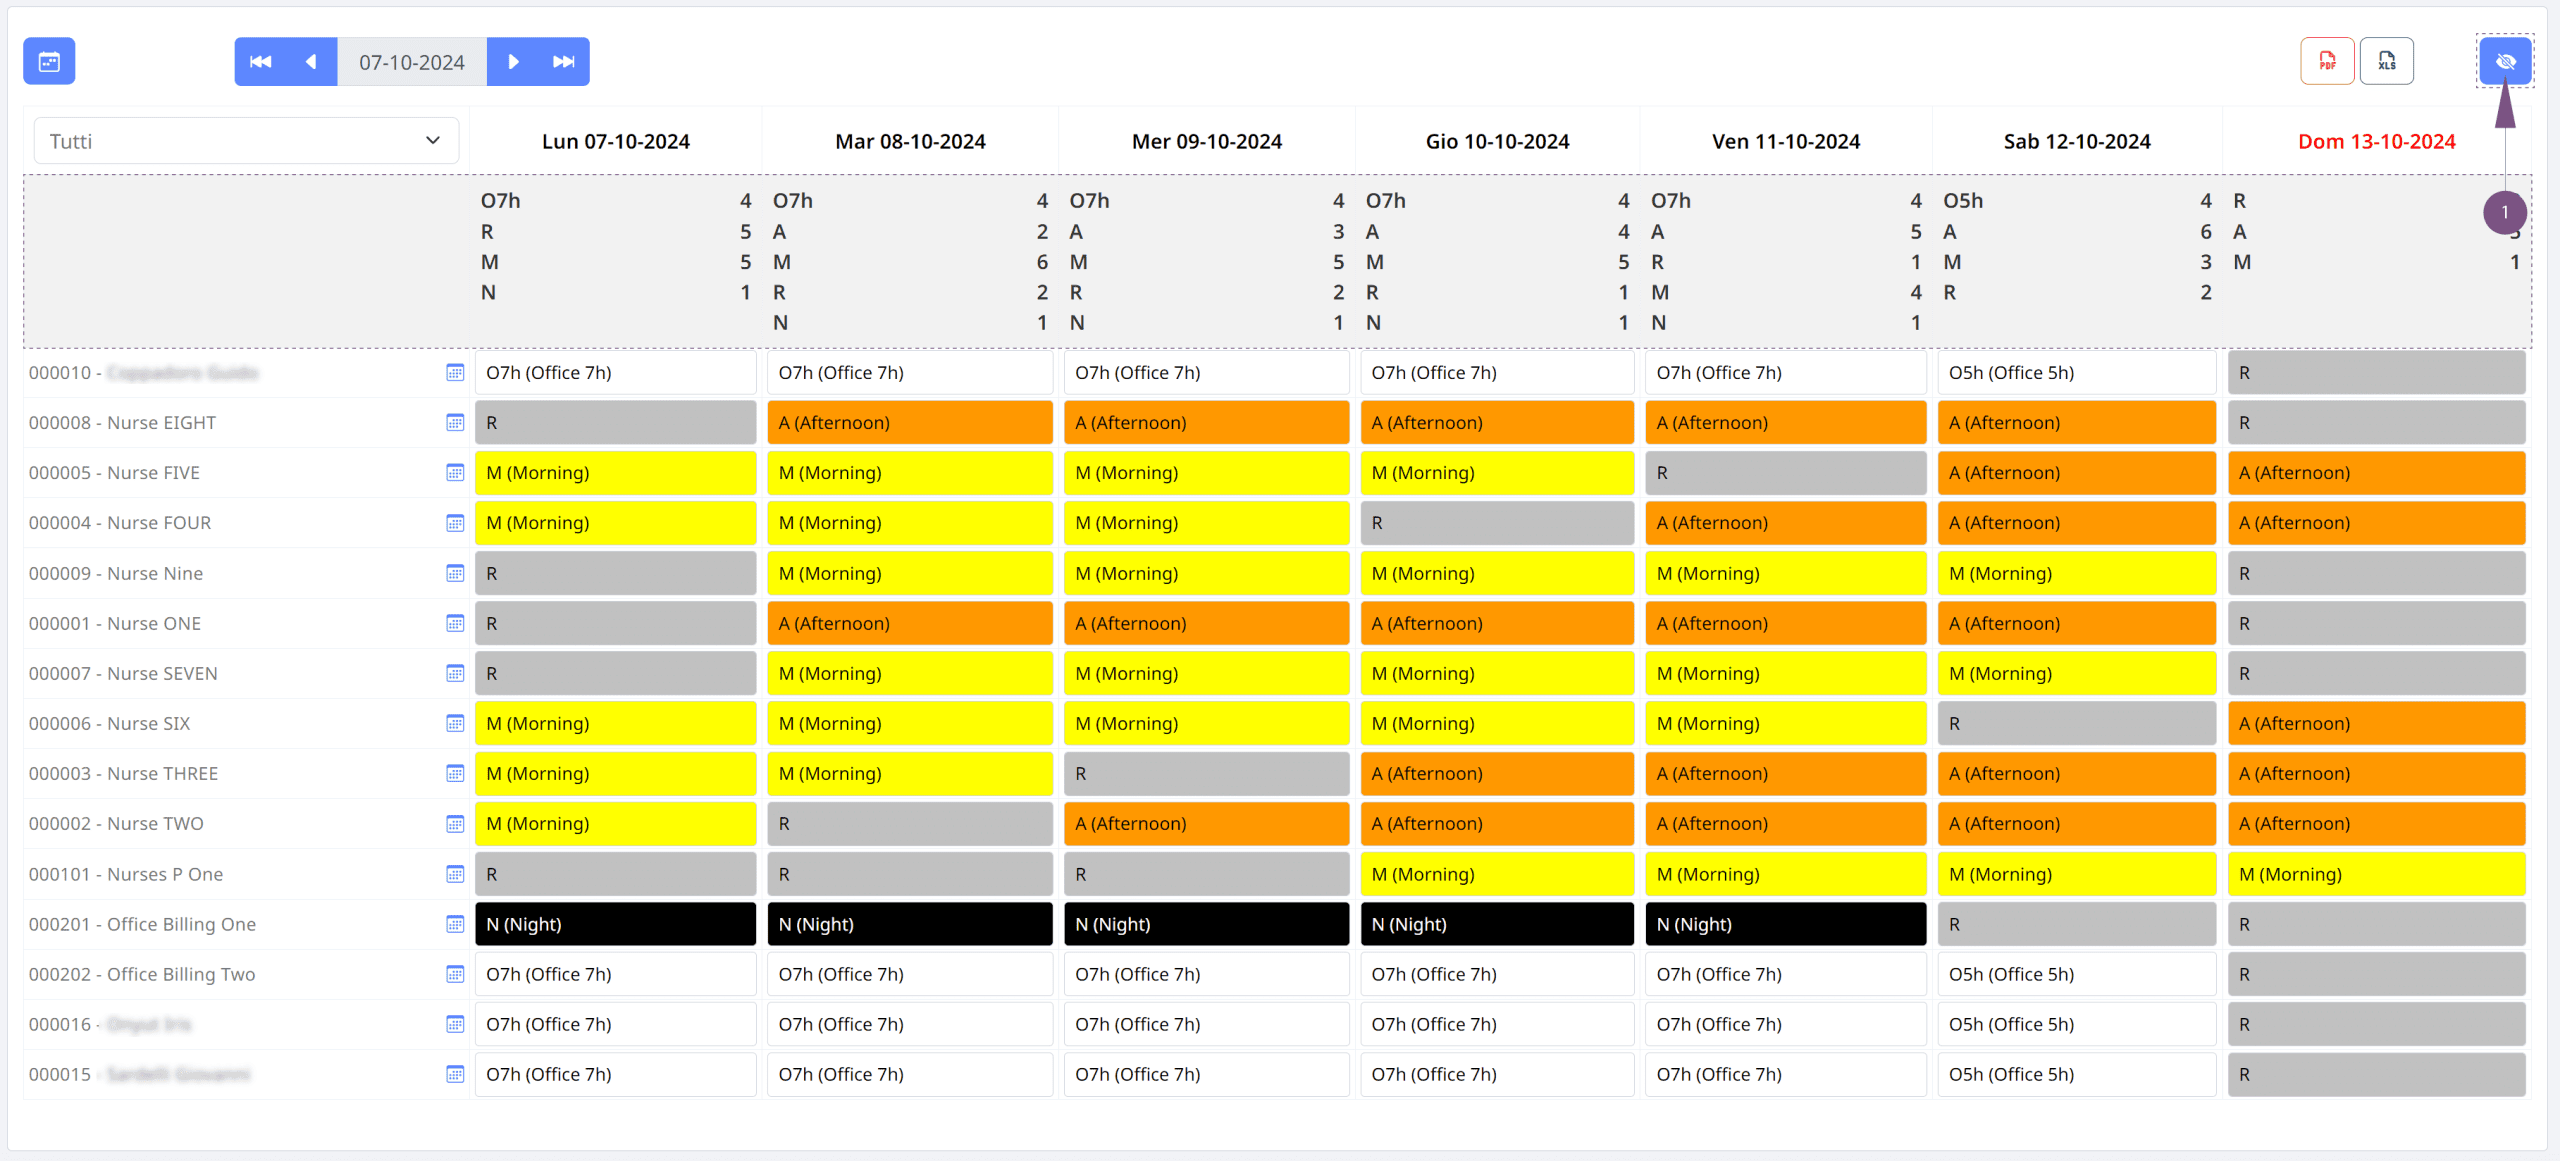Advance to next week arrow
The image size is (2560, 1161).
(513, 62)
